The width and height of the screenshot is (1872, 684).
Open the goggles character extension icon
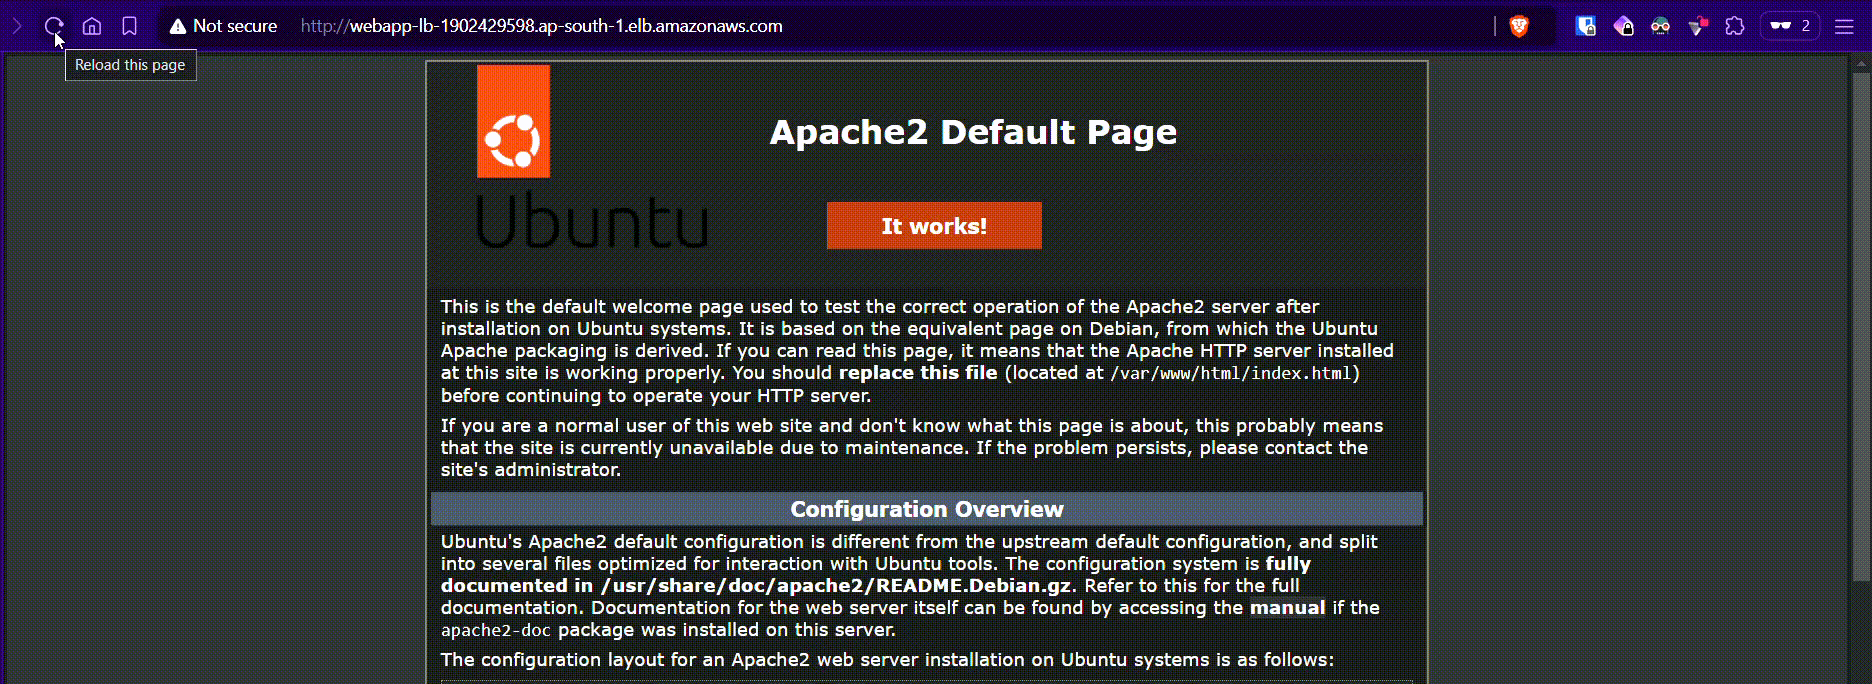pyautogui.click(x=1661, y=27)
